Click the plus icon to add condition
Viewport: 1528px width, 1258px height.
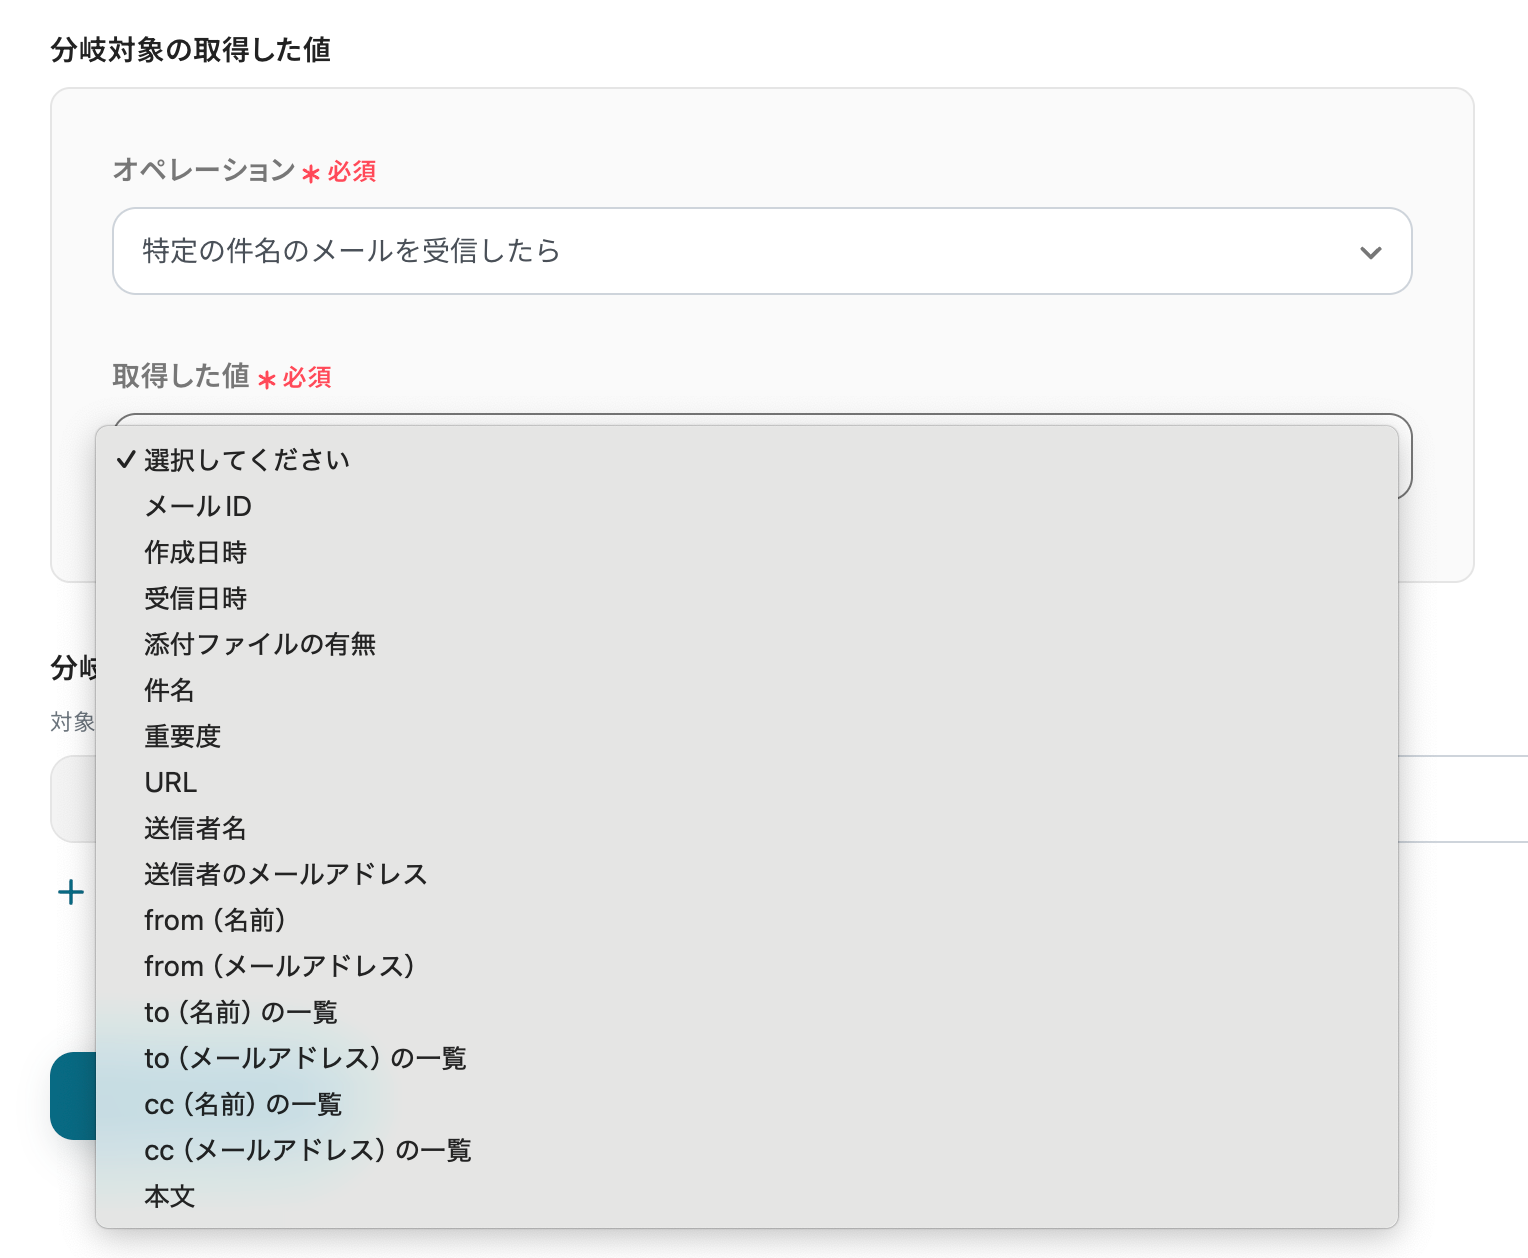(71, 892)
